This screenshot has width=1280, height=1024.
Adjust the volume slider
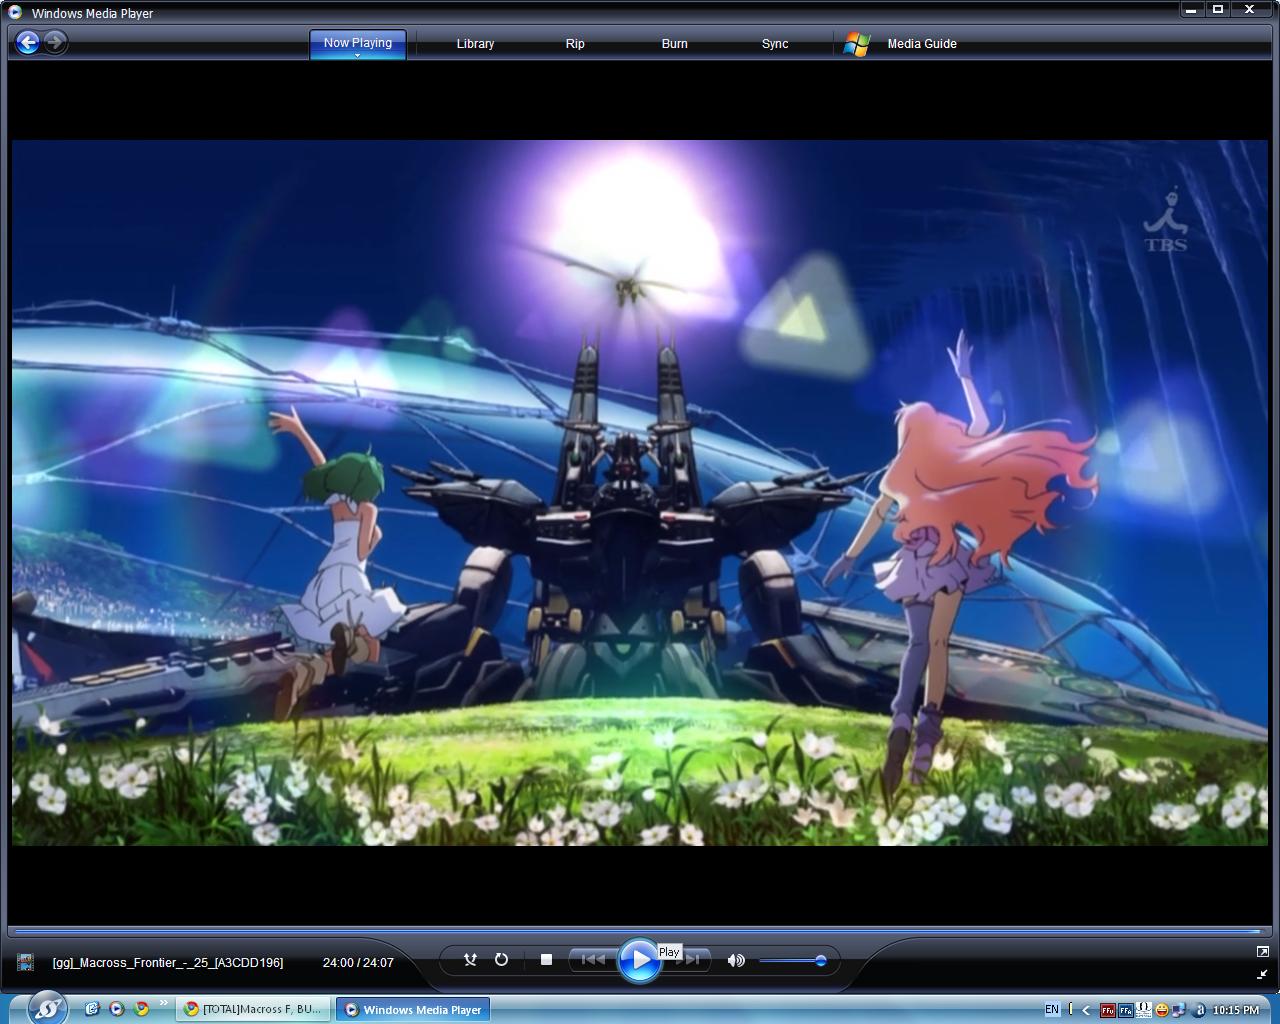(x=792, y=961)
